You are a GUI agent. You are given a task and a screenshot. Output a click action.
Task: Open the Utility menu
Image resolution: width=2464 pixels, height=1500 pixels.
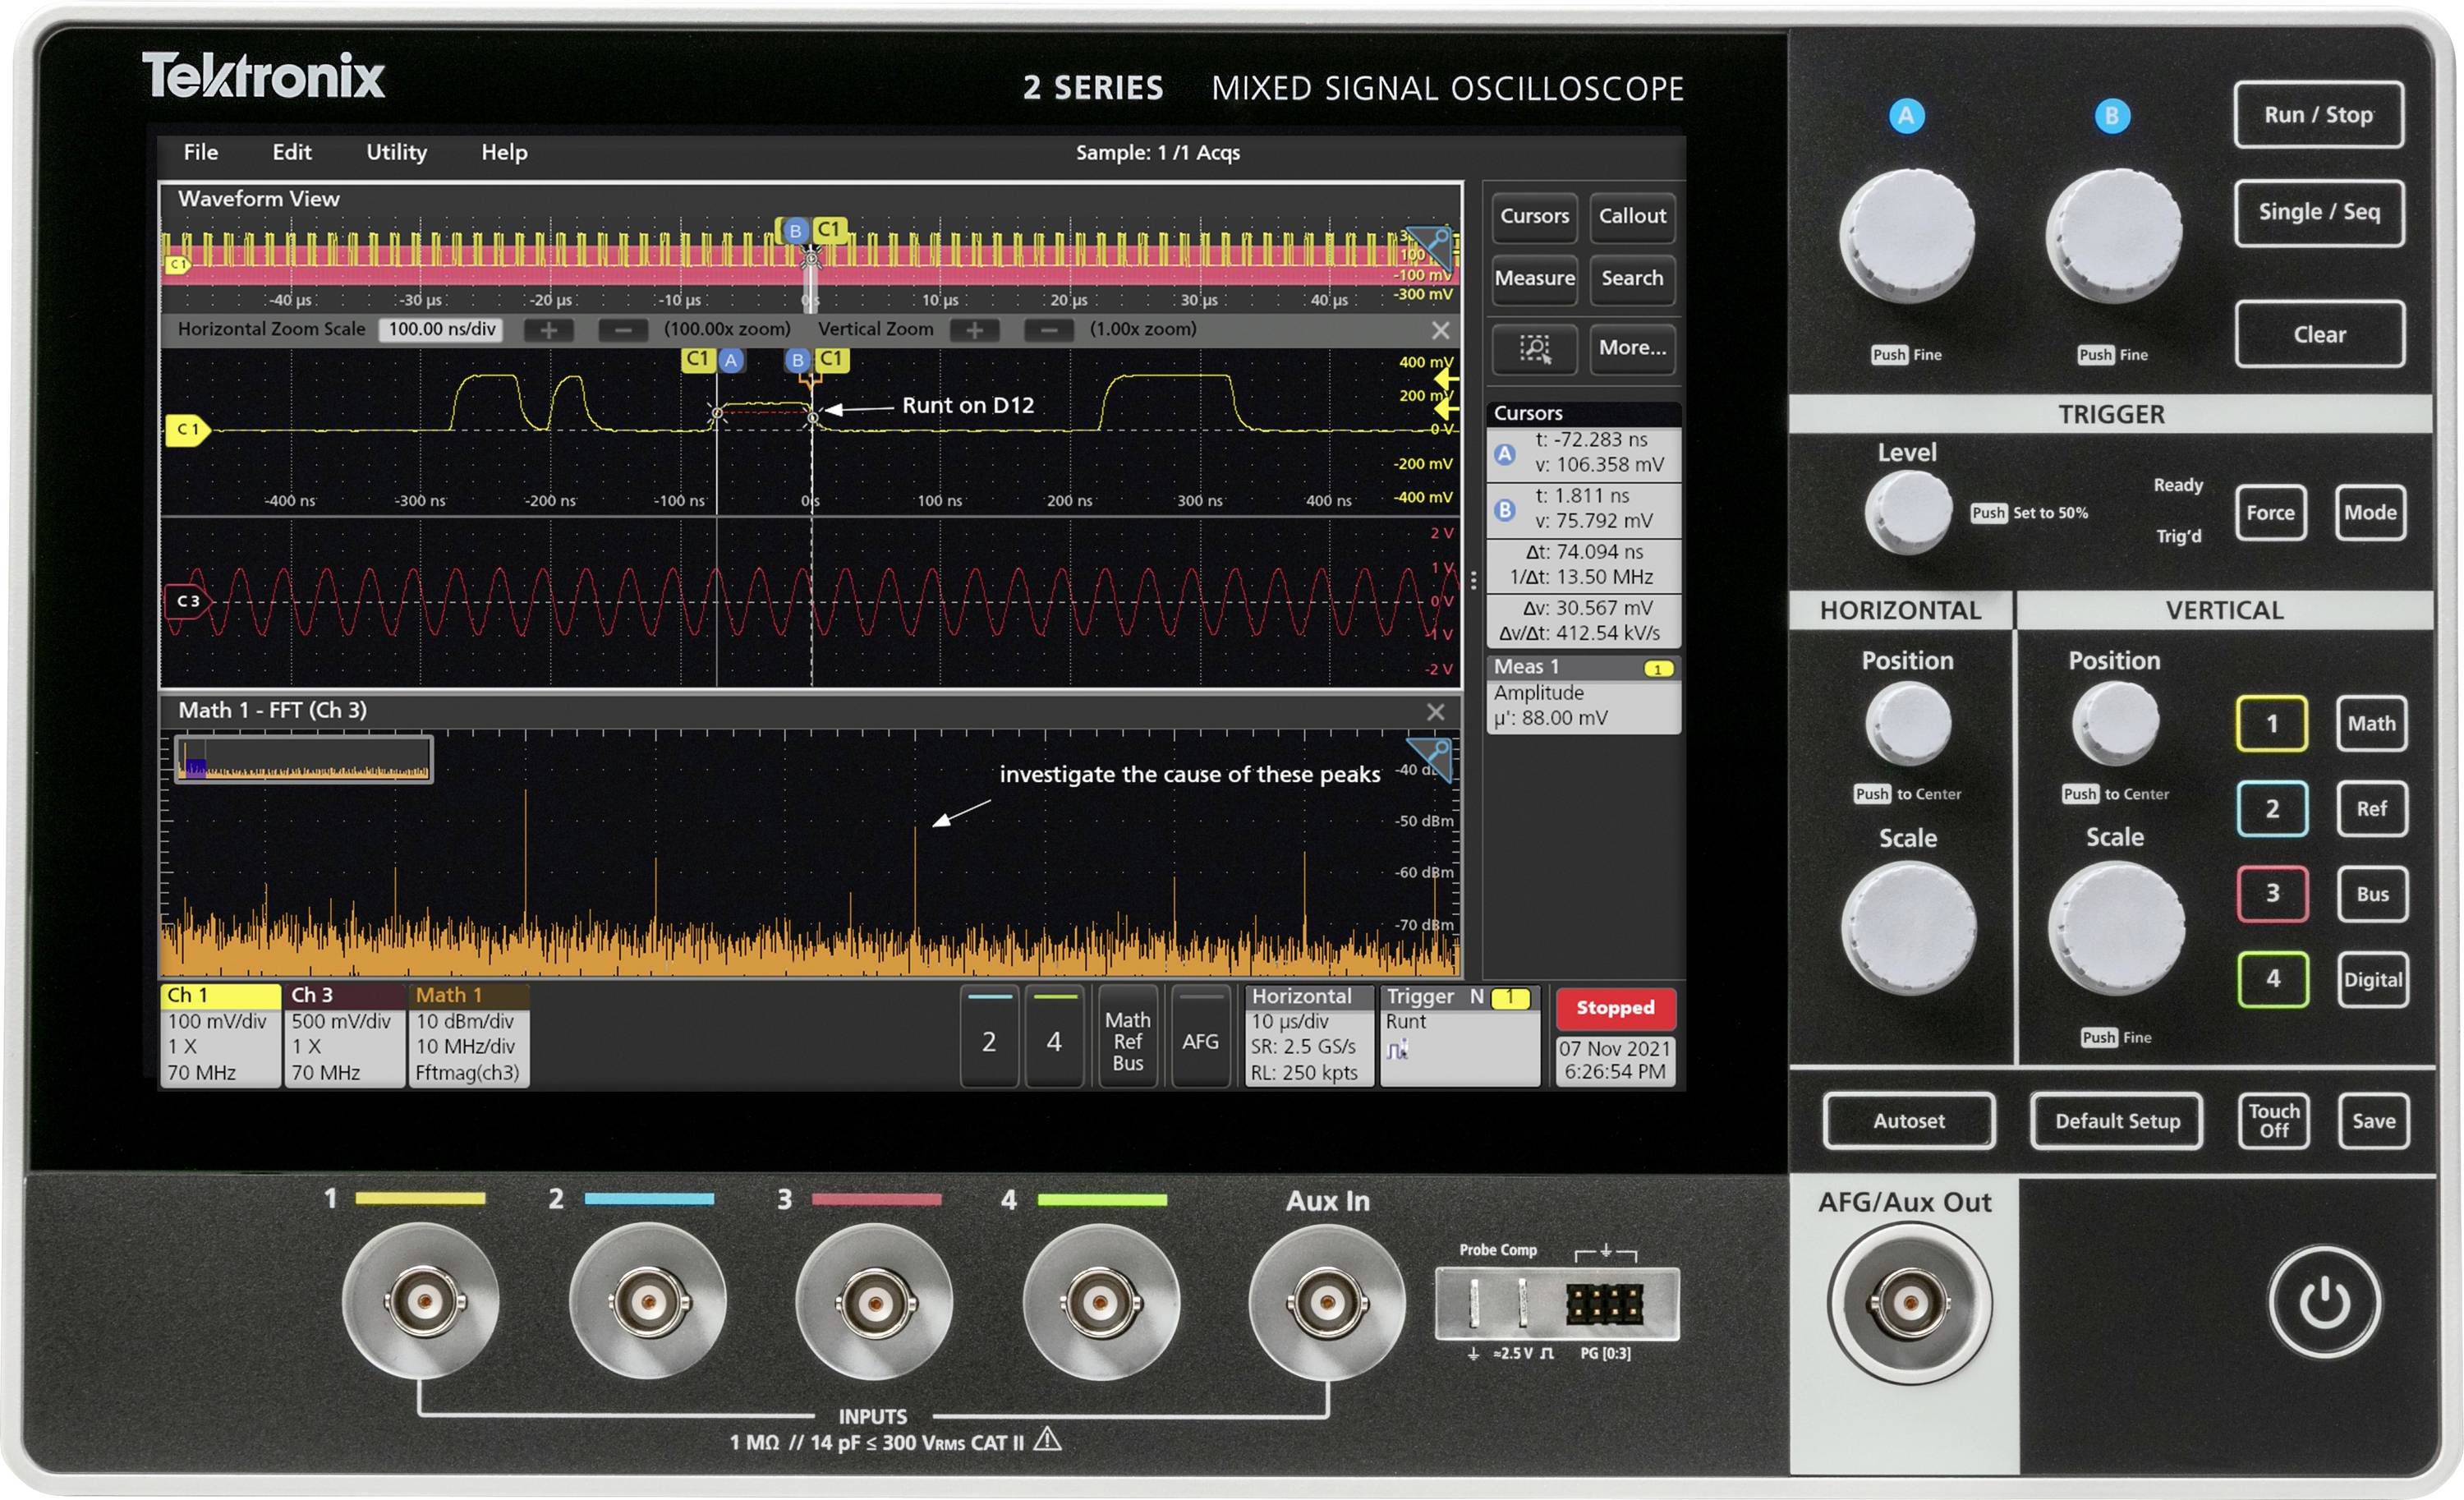click(x=395, y=153)
